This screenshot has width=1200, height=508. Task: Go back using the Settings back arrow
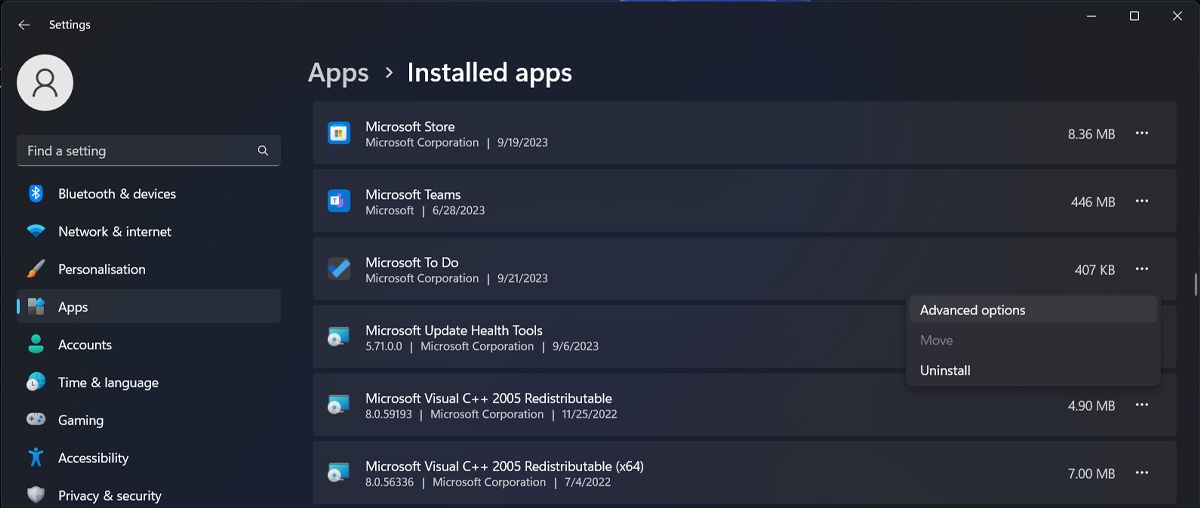click(24, 25)
